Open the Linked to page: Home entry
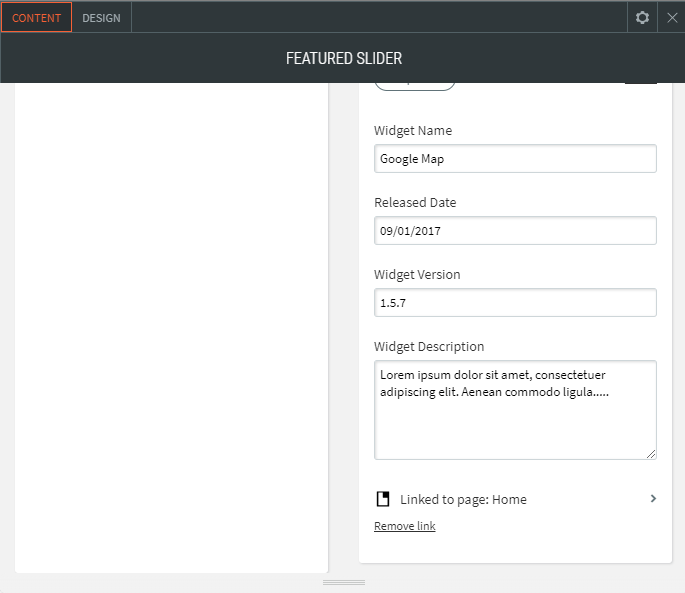Screen dimensions: 685x593 point(463,499)
